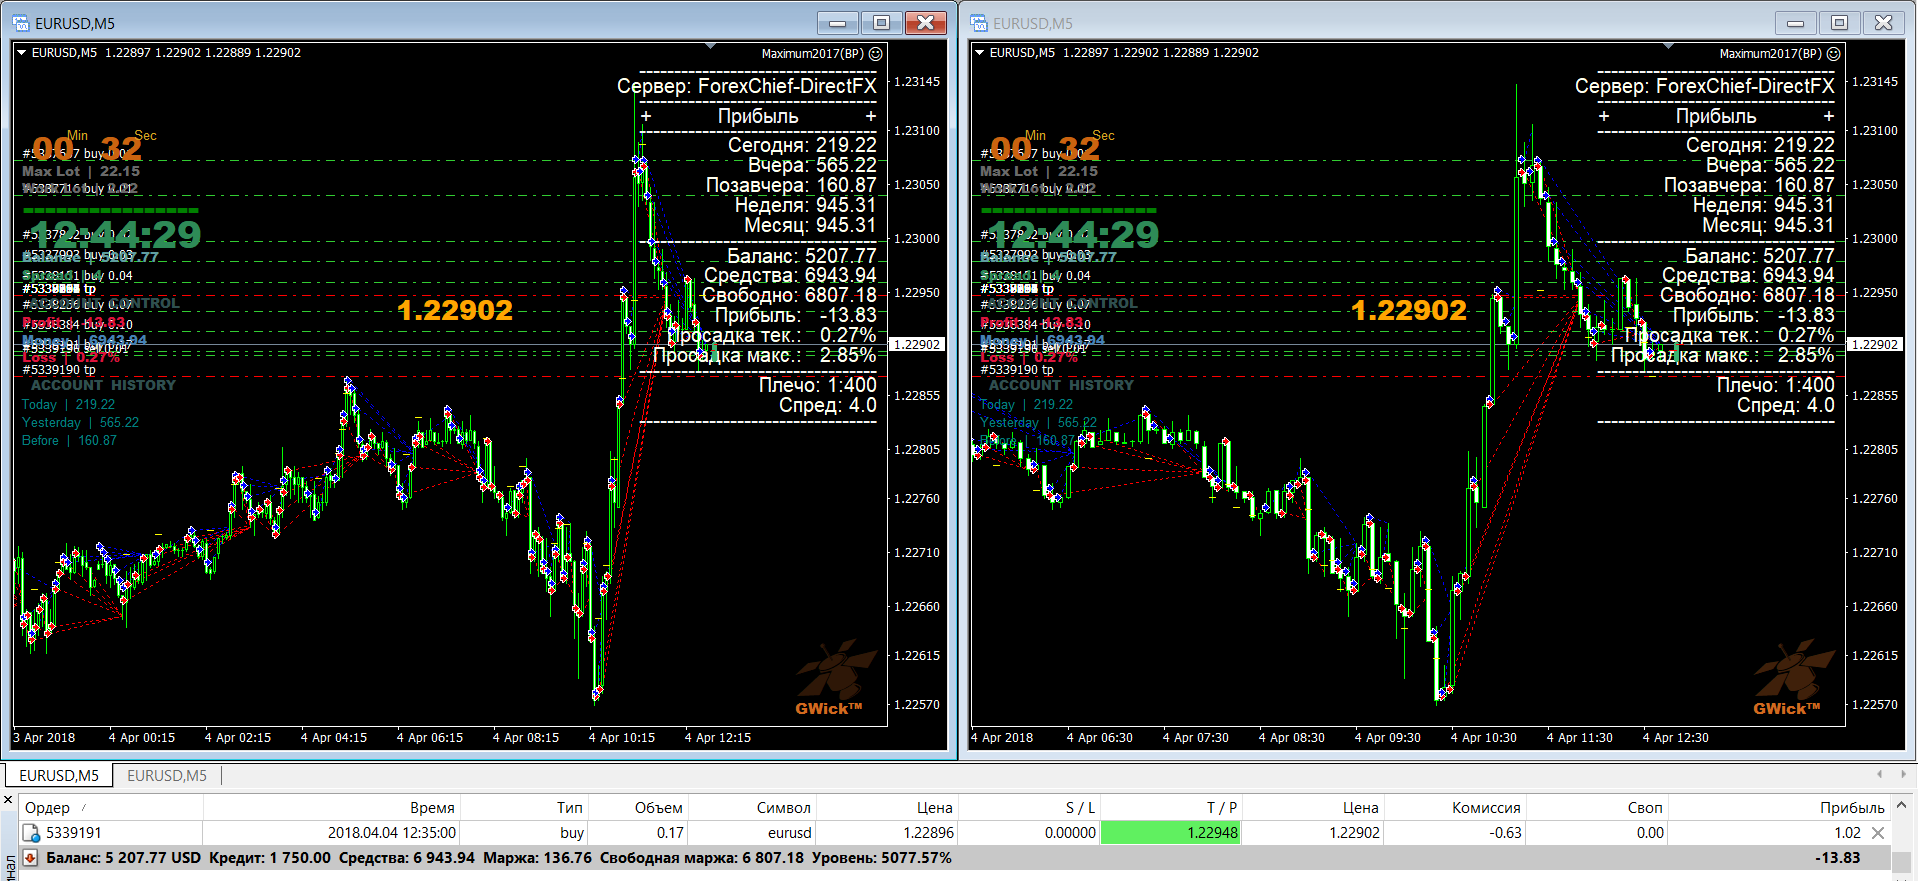Click the Maximum2017(BP) smiley icon in left chart
Viewport: 1918px width, 881px height.
876,54
